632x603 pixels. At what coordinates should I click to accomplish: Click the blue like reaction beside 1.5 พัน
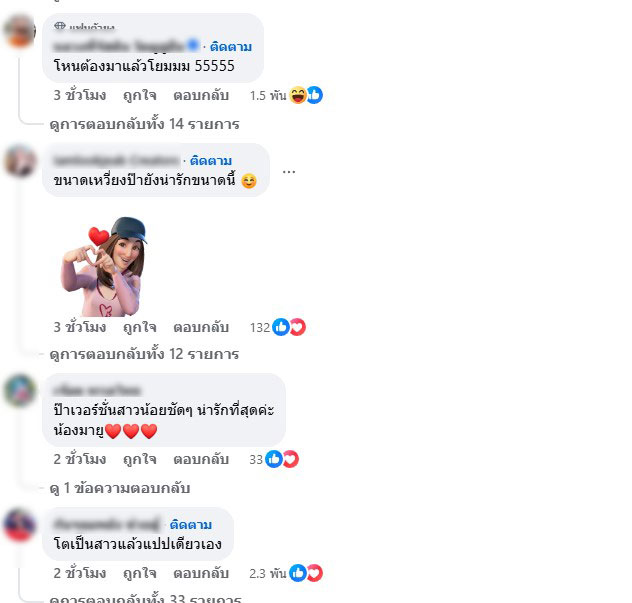click(314, 95)
